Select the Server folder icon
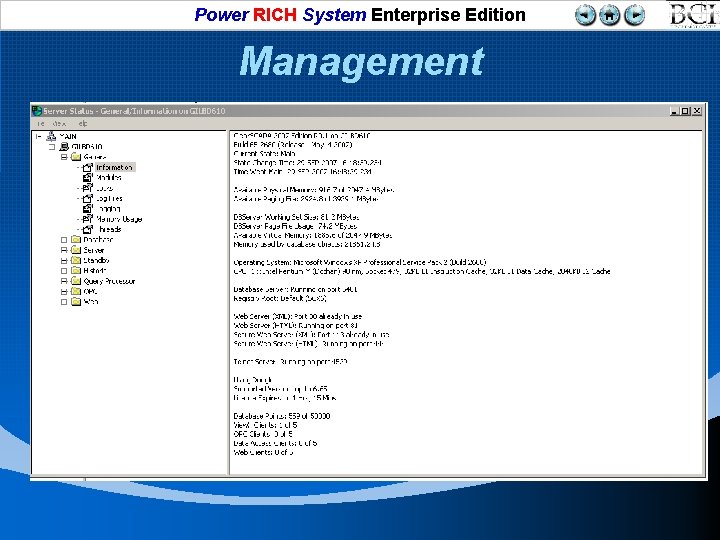This screenshot has width=720, height=540. coord(76,250)
